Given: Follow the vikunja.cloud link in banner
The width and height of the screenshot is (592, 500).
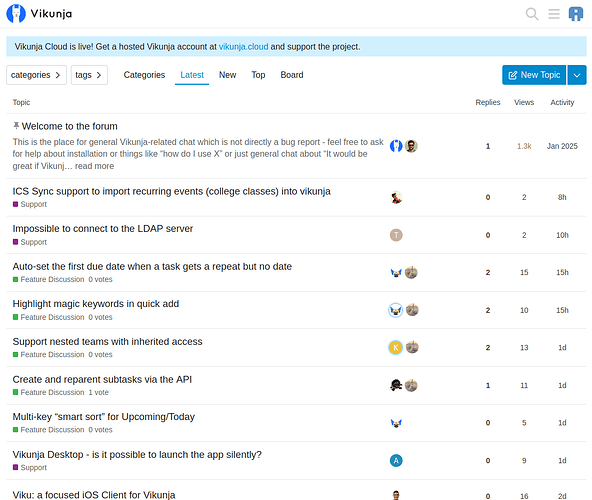Looking at the screenshot, I should 244,46.
